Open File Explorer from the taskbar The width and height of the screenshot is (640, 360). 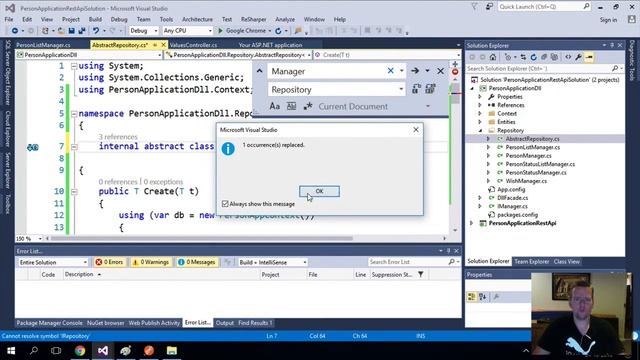pos(172,351)
